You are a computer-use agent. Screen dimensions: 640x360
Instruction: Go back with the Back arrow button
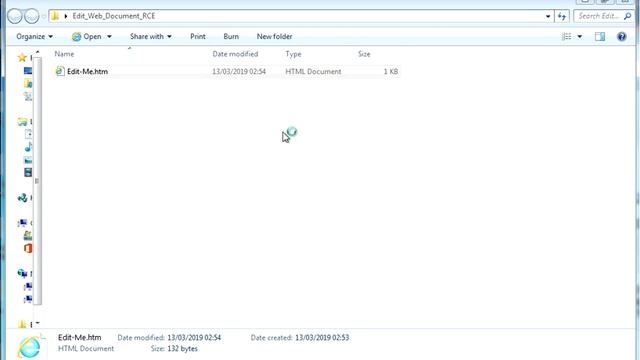pyautogui.click(x=15, y=16)
